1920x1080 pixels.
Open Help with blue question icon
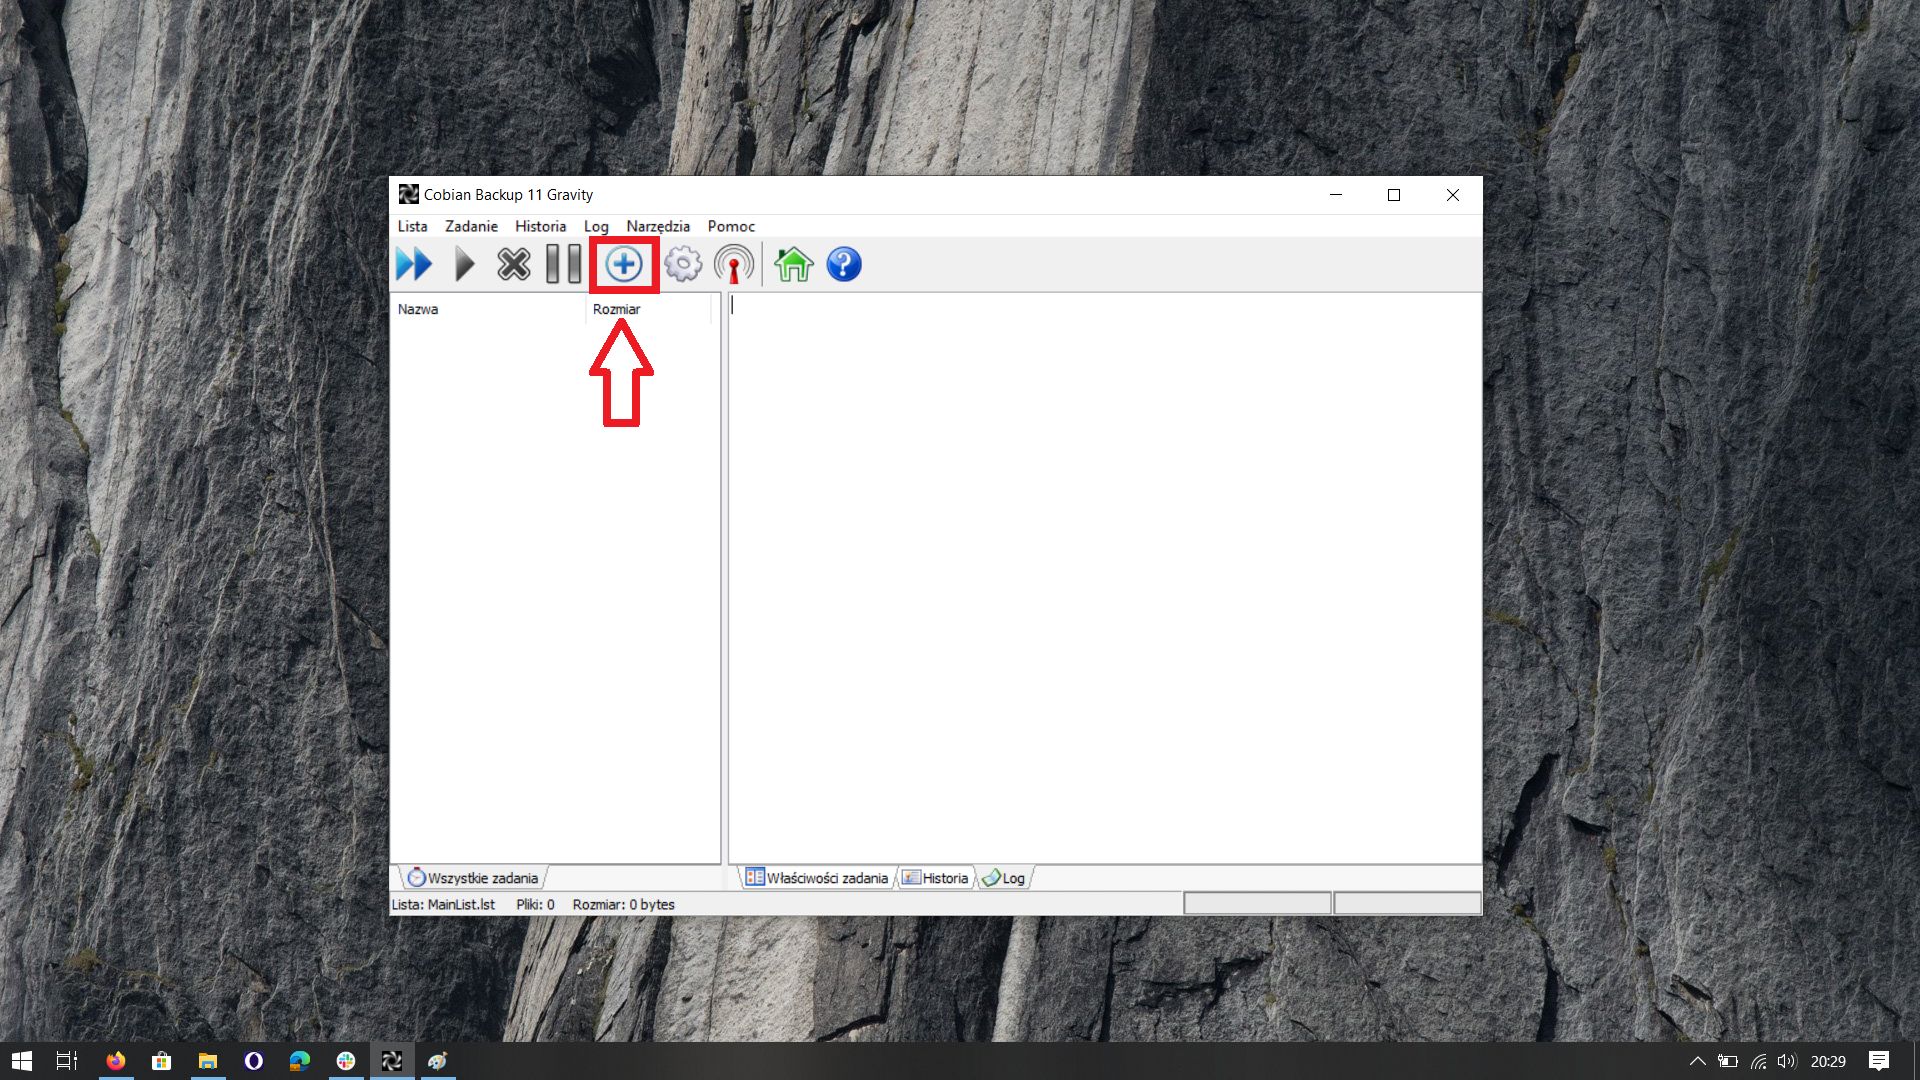844,265
